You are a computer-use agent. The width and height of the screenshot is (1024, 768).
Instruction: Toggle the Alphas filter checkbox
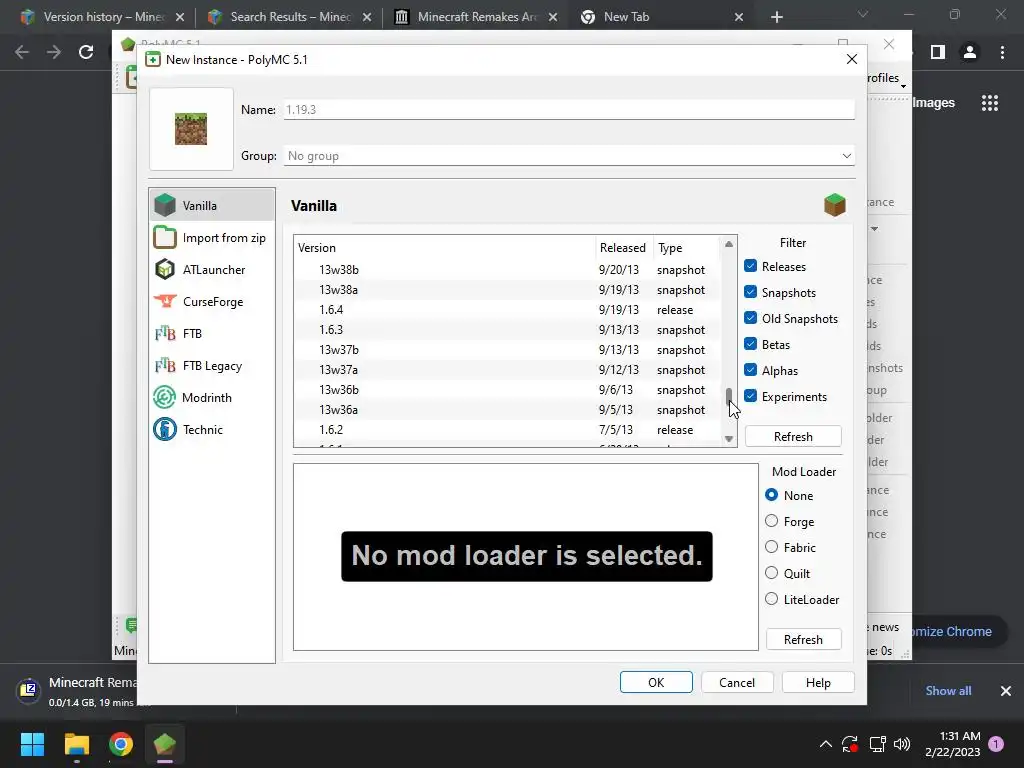(750, 370)
